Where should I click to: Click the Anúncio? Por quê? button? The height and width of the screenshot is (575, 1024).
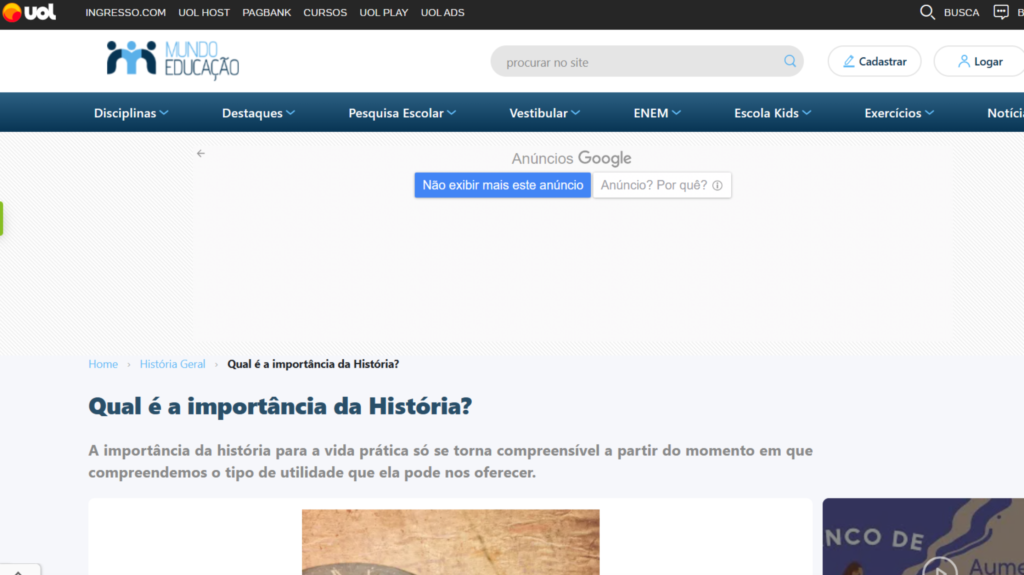pyautogui.click(x=662, y=185)
